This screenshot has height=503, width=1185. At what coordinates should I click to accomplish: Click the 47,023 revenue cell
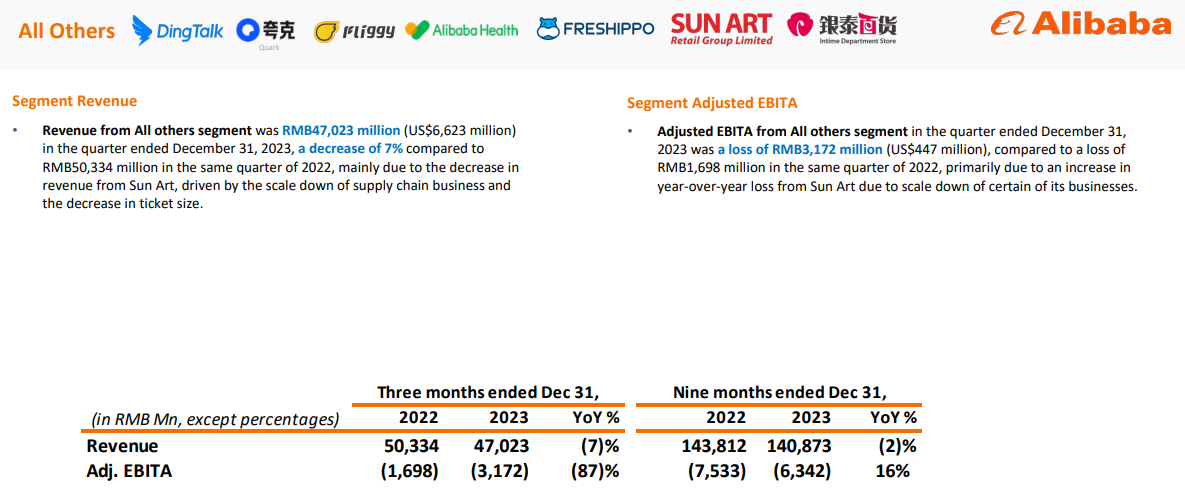click(x=502, y=446)
